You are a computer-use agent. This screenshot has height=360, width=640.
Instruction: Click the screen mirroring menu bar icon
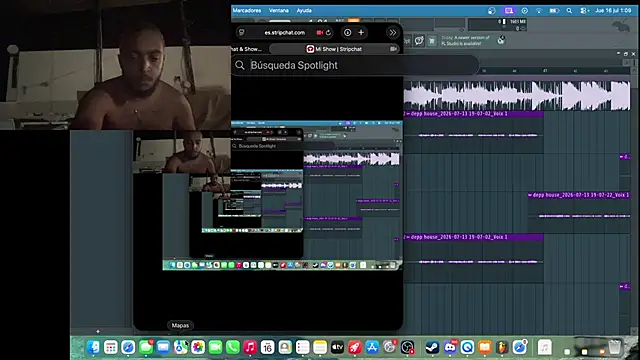(x=509, y=11)
